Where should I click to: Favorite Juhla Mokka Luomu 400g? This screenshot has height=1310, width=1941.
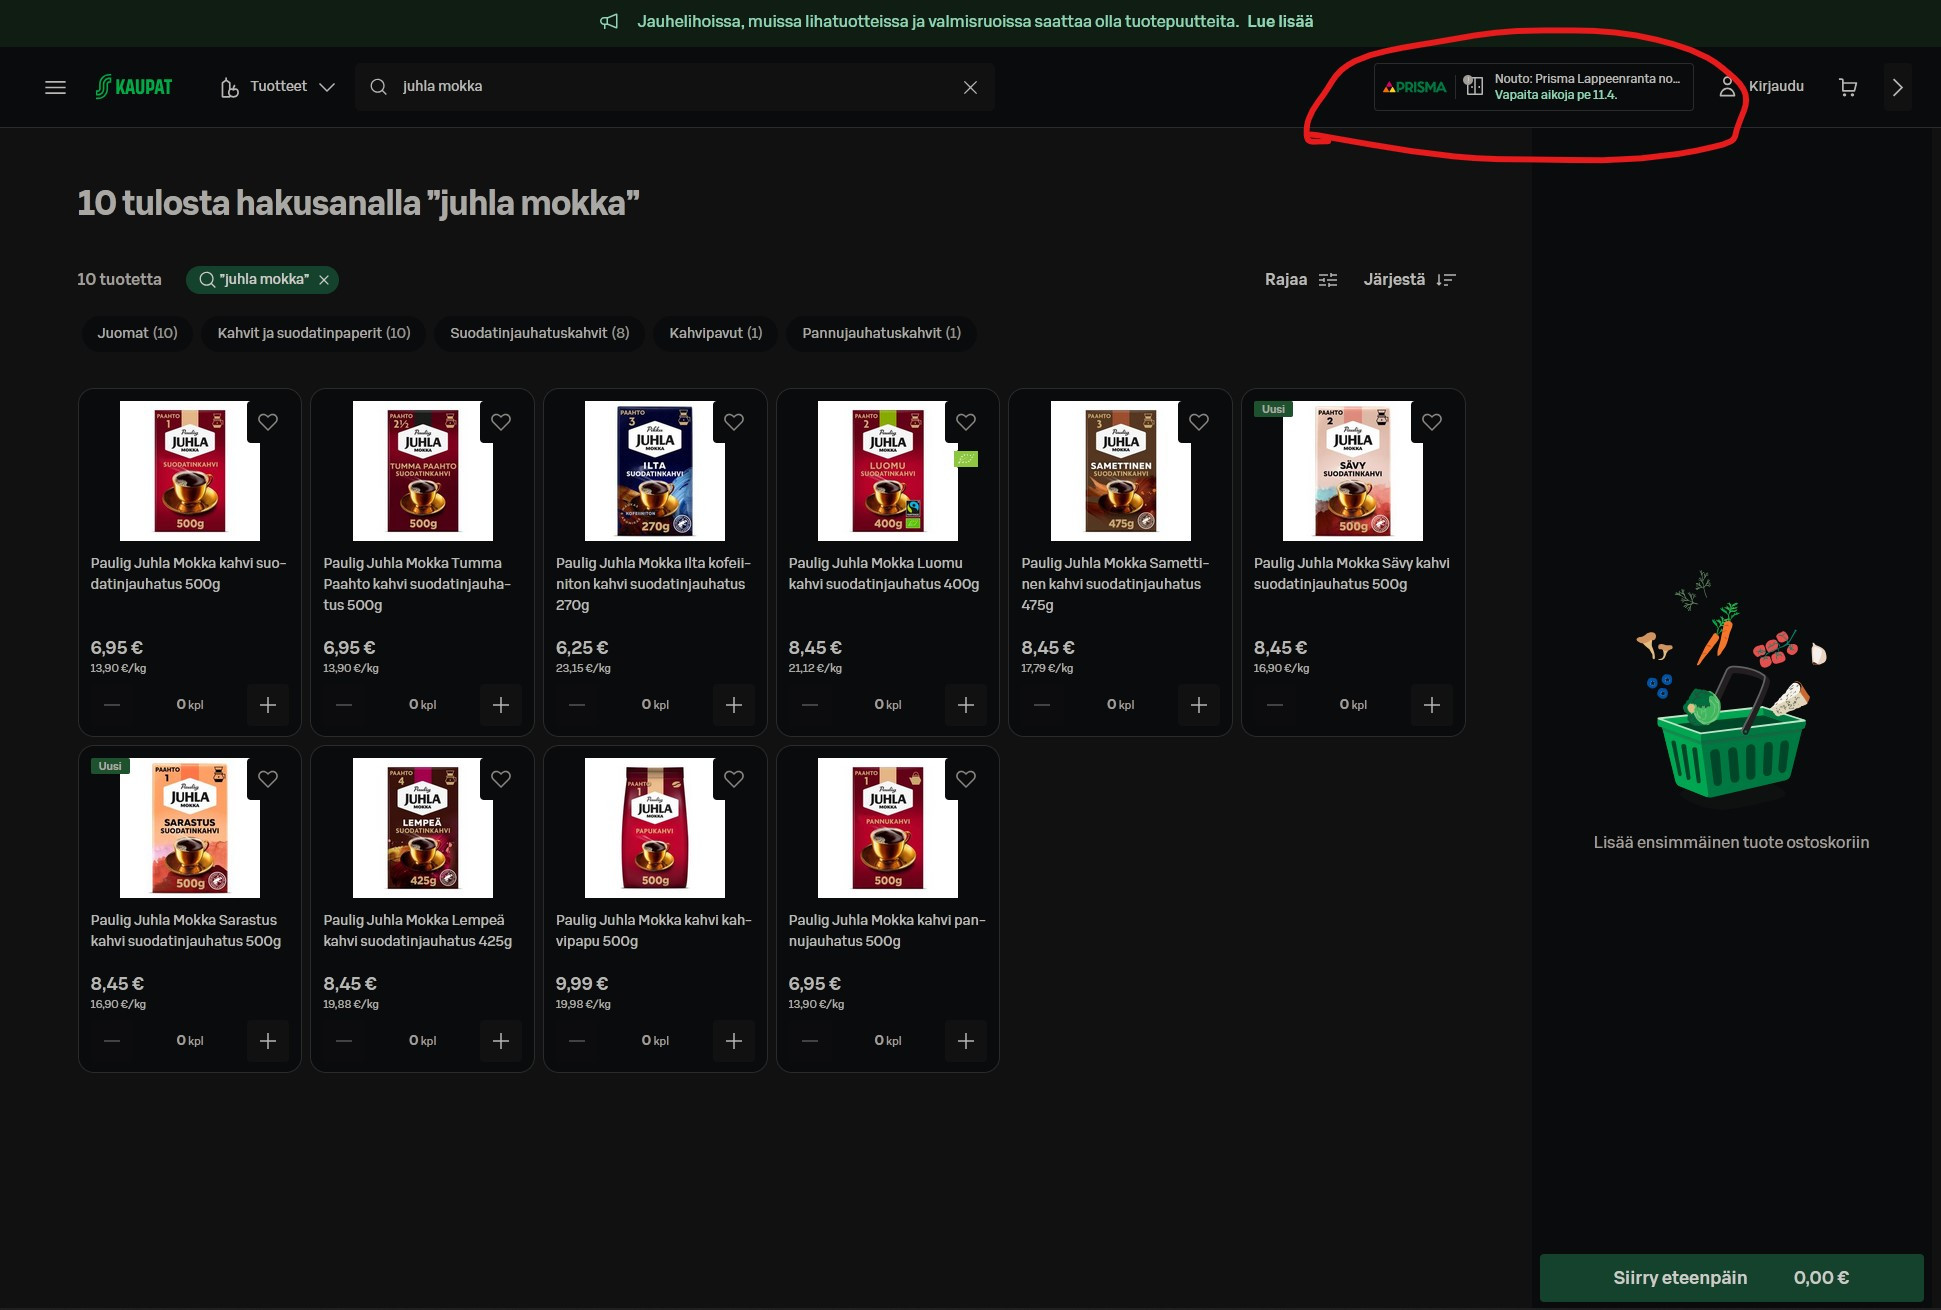[x=966, y=422]
